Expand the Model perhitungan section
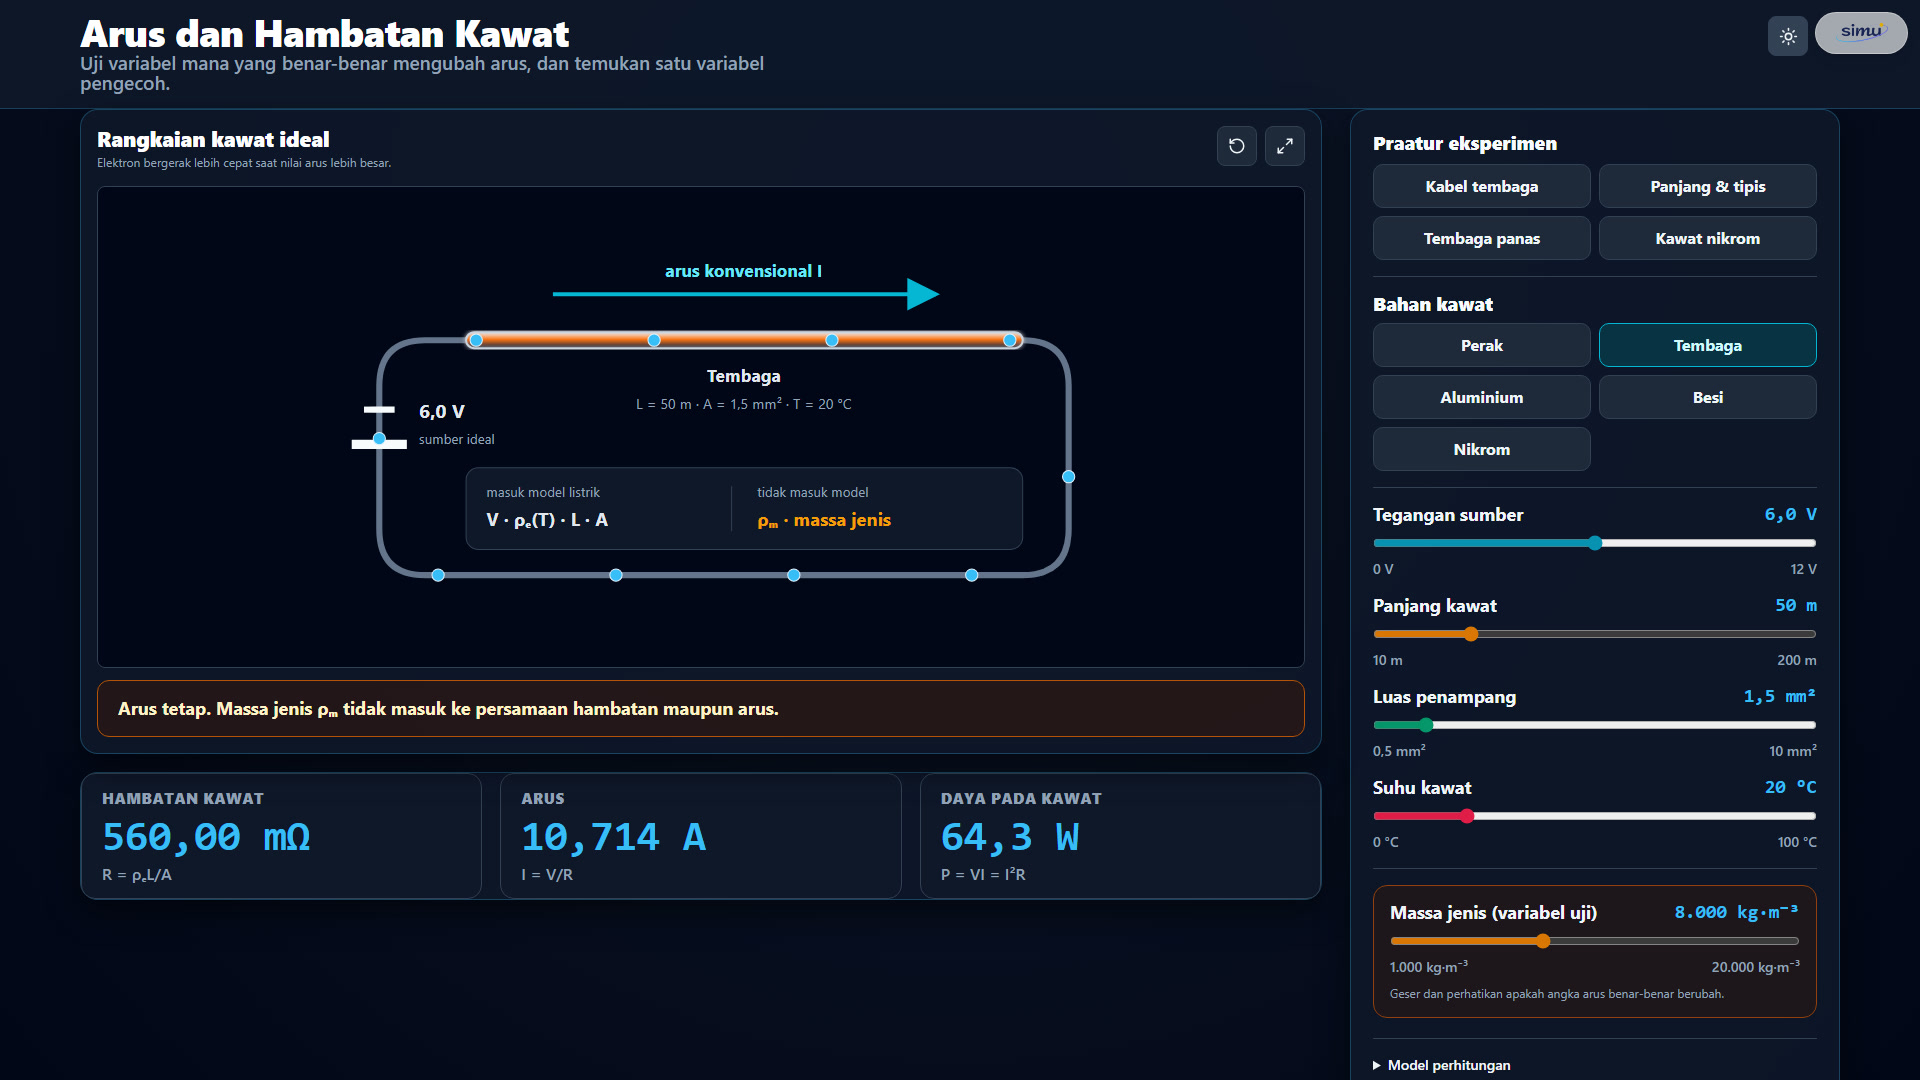The image size is (1920, 1080). click(1442, 1065)
